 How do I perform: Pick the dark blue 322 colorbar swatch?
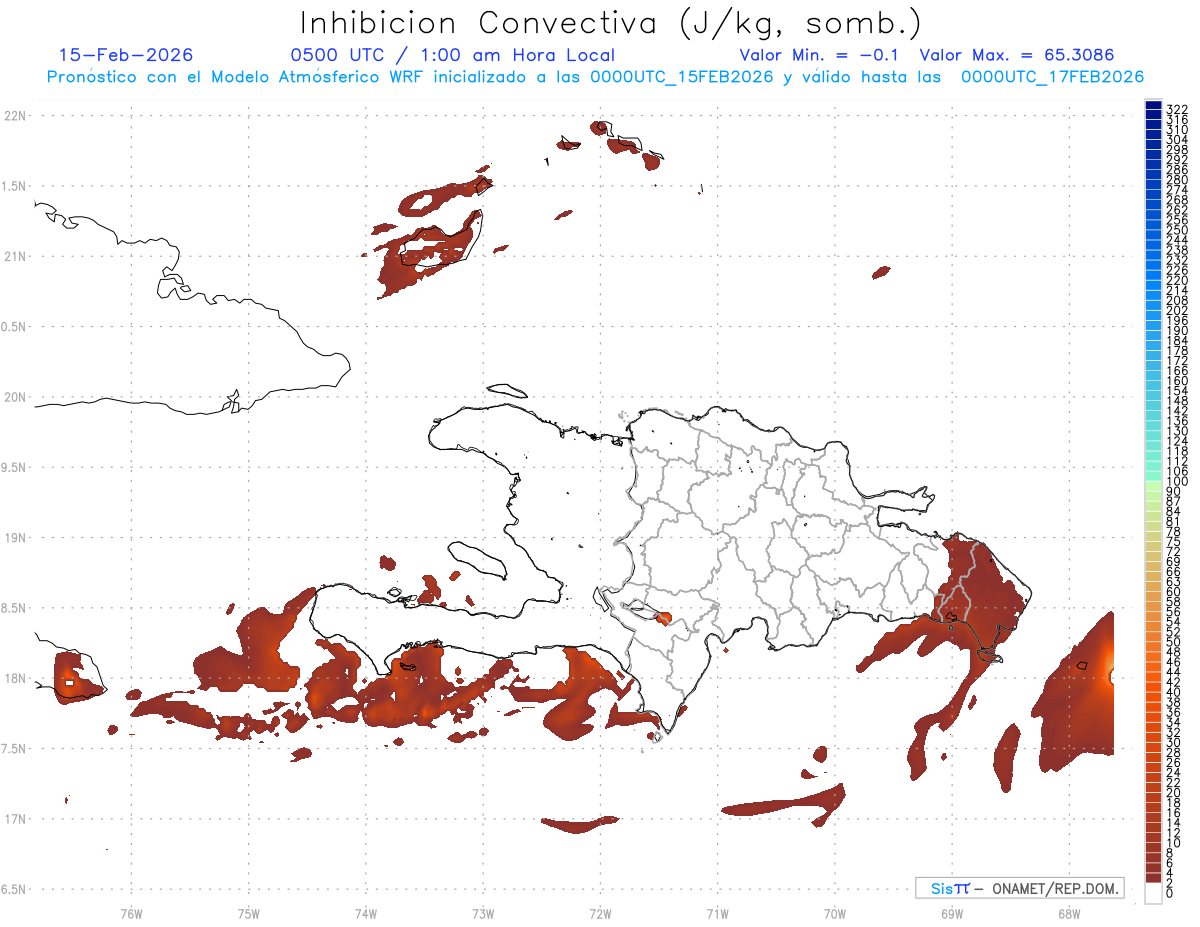(1153, 107)
